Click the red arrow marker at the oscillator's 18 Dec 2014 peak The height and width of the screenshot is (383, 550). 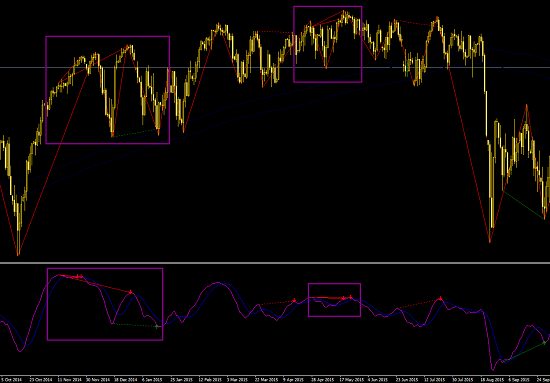(x=130, y=292)
